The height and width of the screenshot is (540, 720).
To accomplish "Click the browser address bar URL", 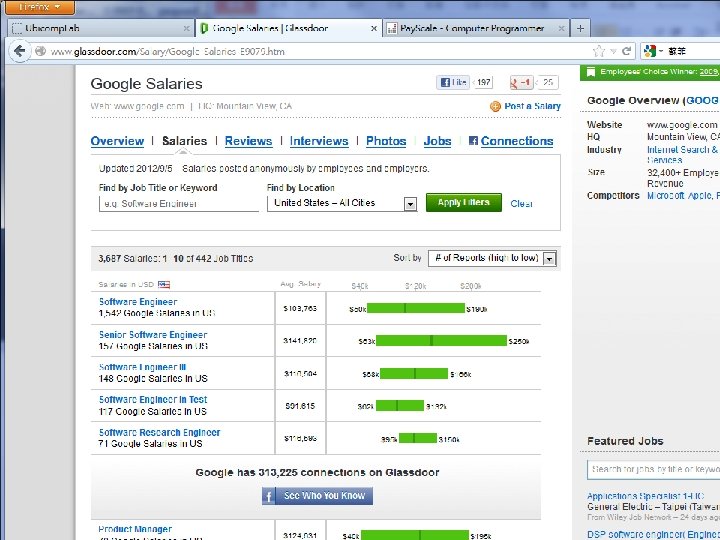I will (168, 51).
